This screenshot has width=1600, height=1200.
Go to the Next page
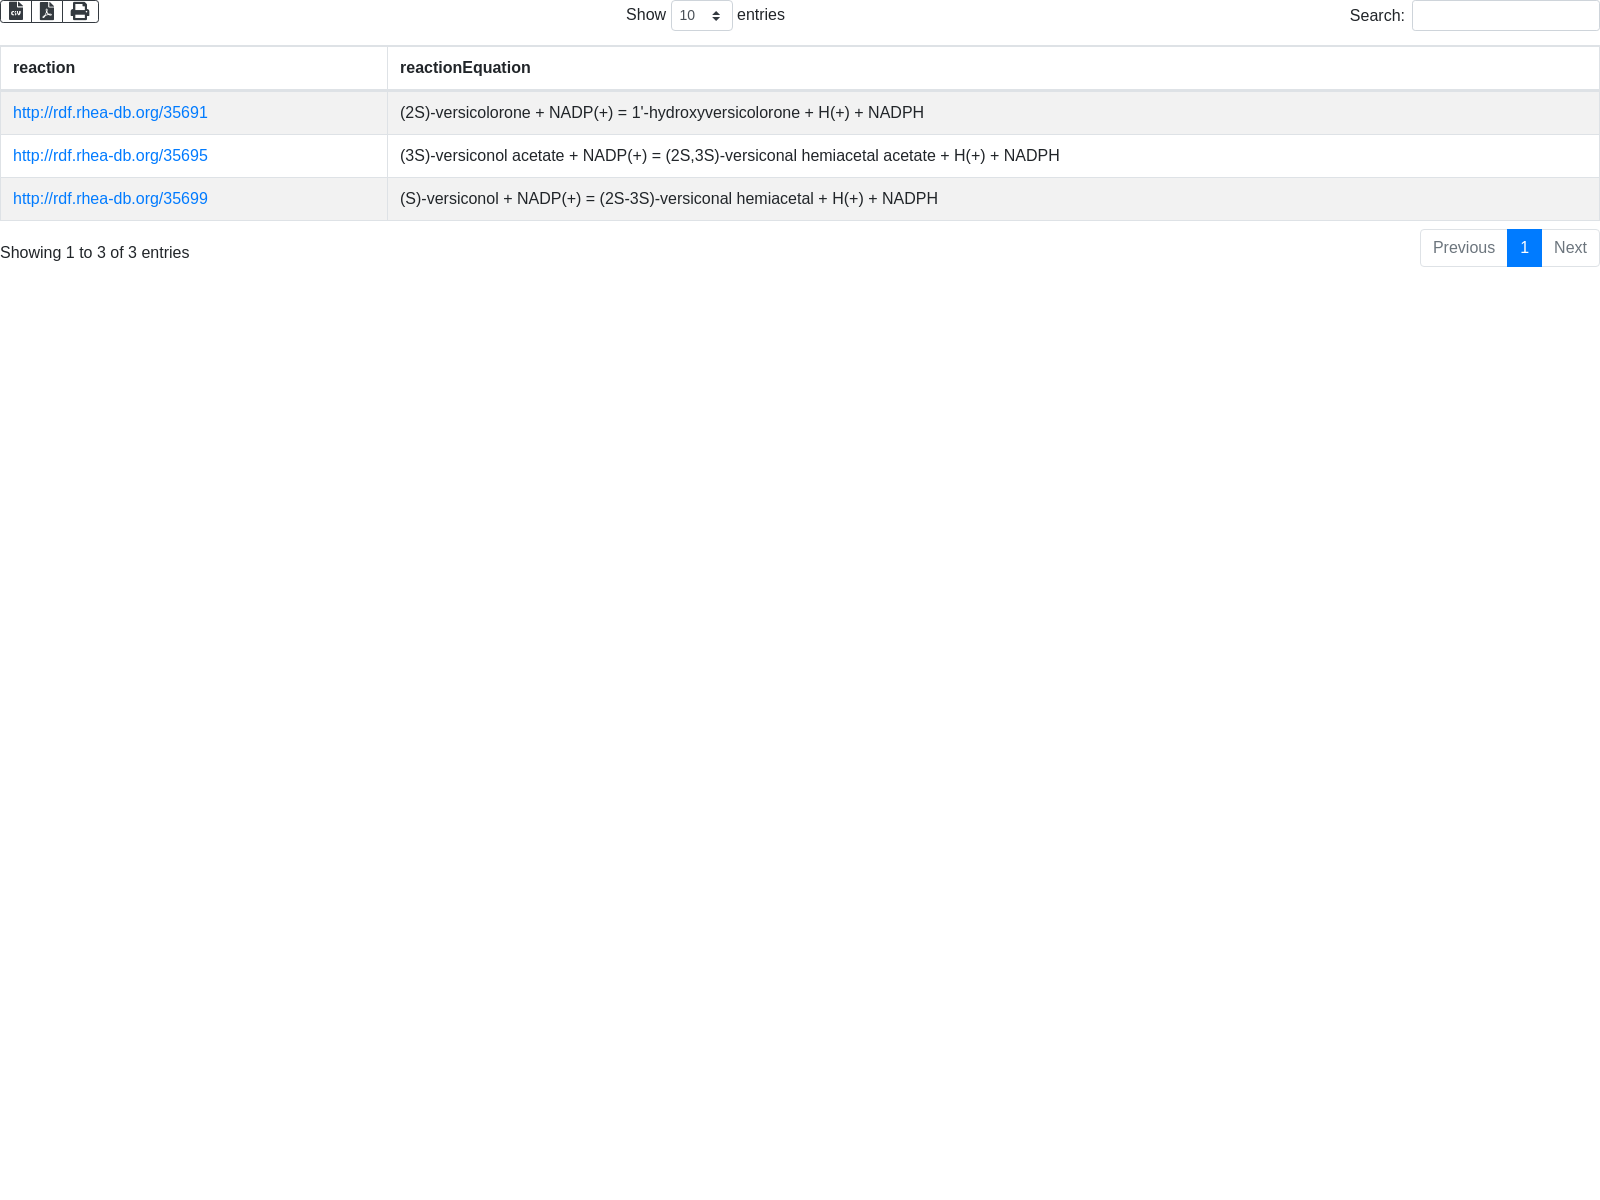(x=1570, y=248)
